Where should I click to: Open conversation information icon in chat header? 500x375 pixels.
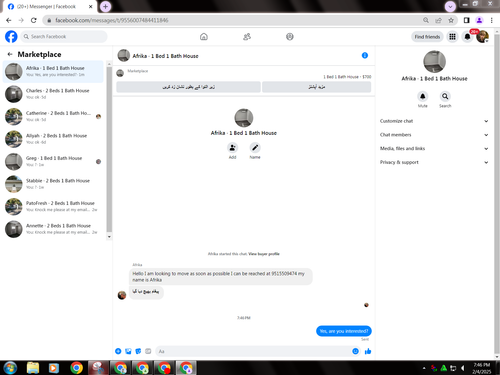[365, 55]
